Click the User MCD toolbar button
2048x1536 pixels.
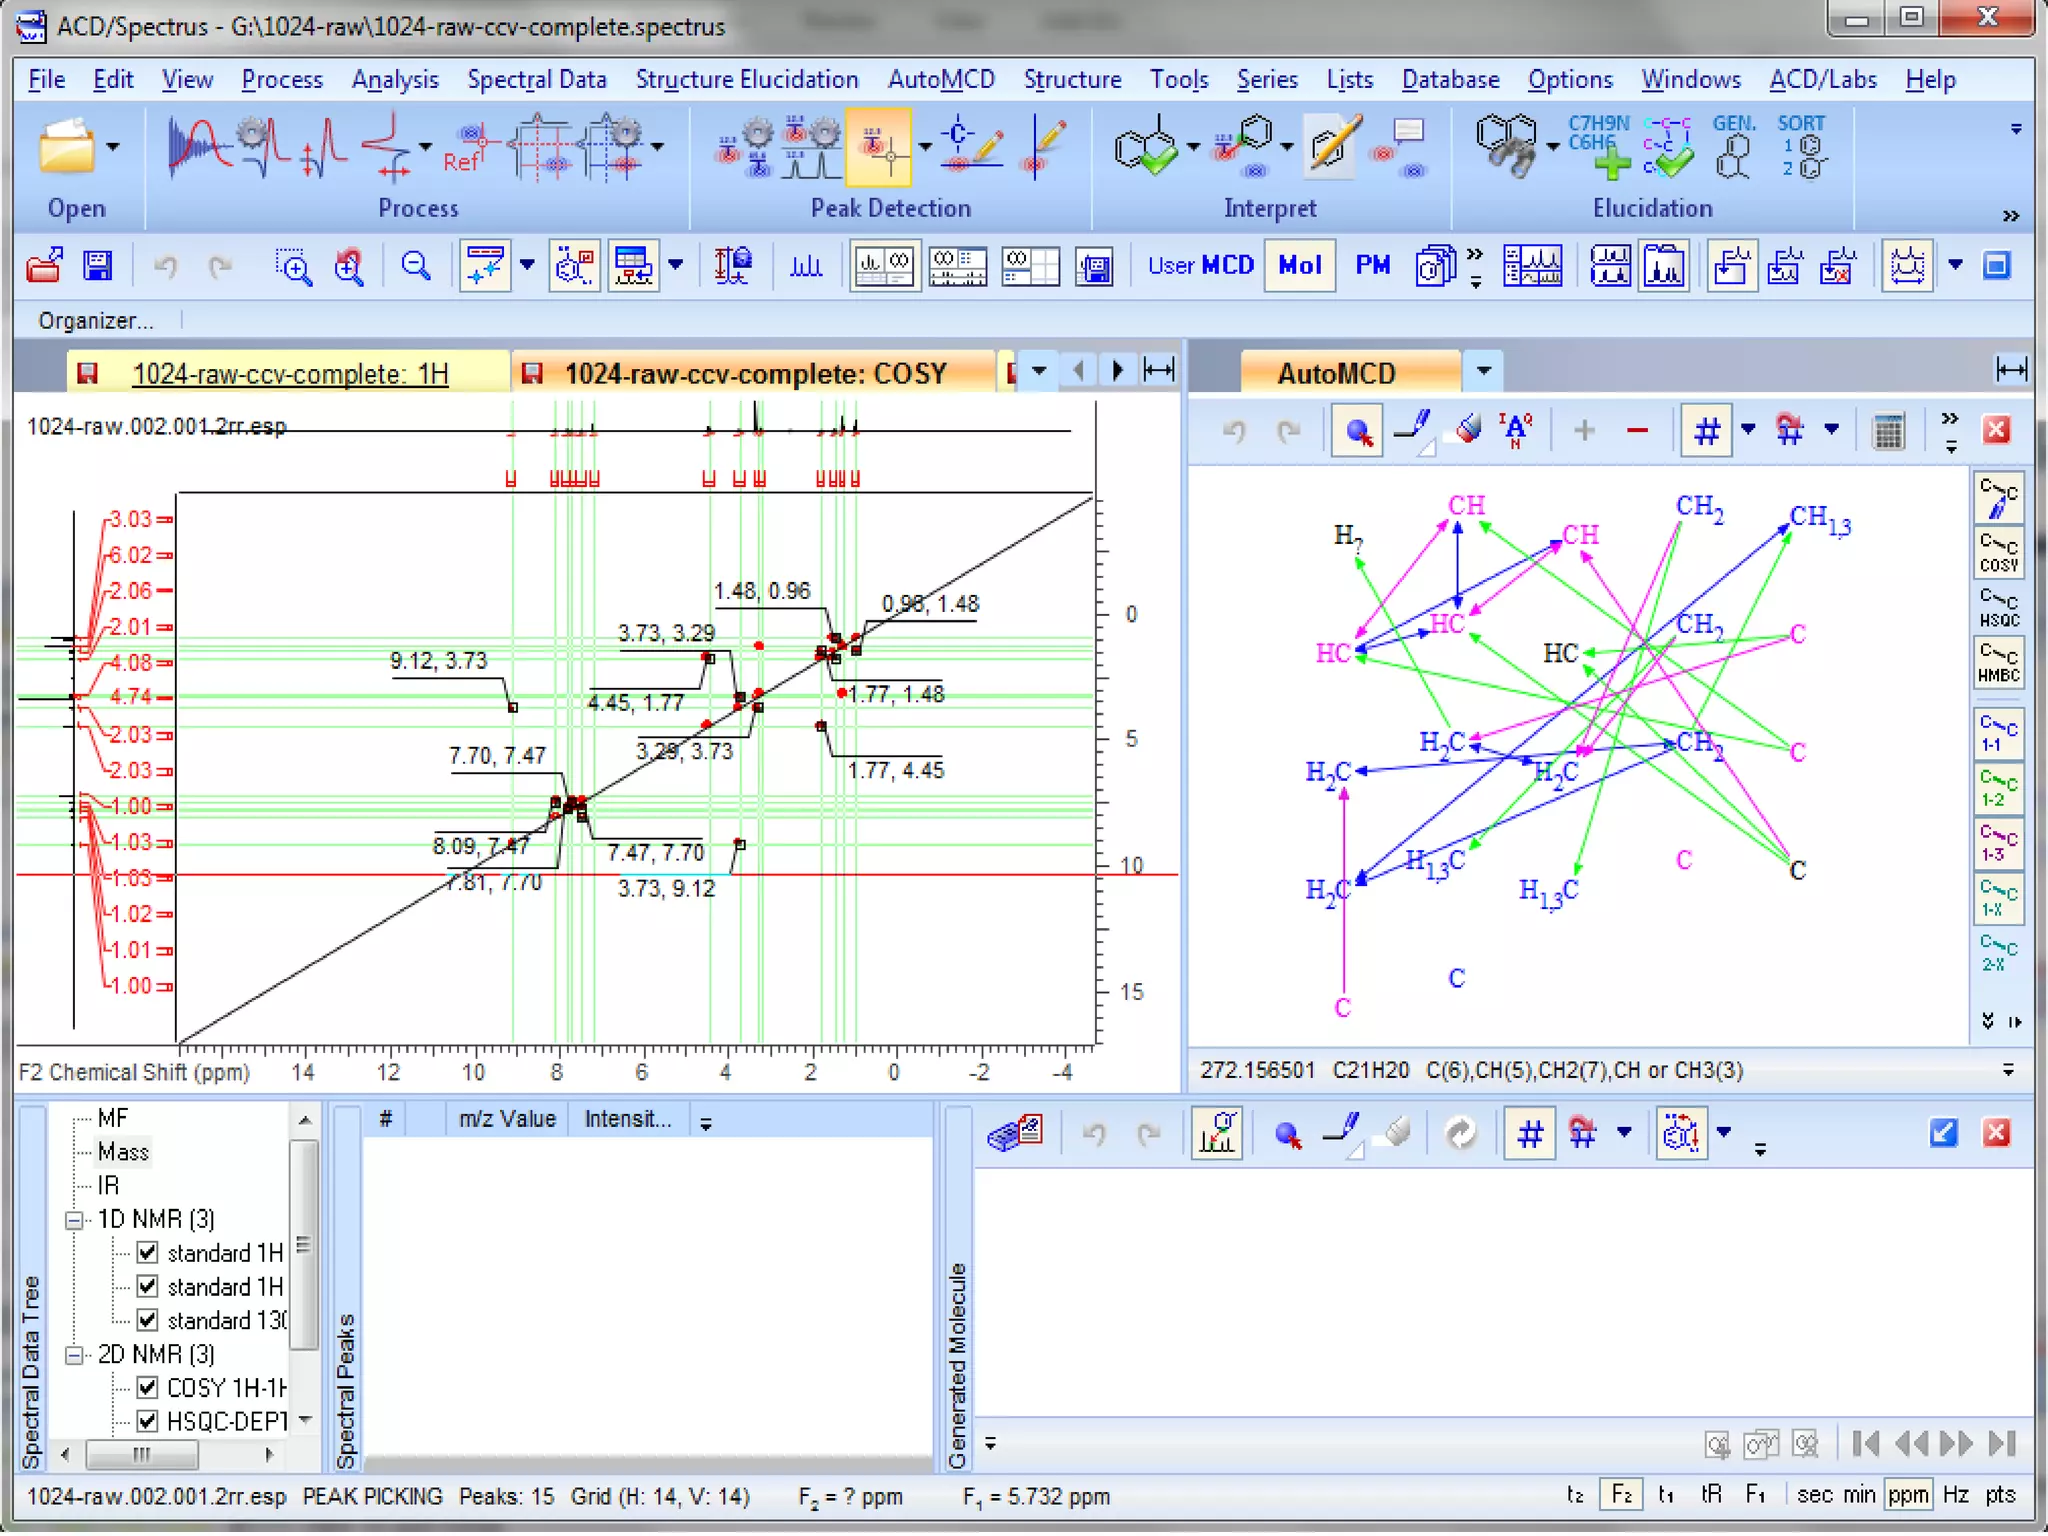tap(1200, 265)
